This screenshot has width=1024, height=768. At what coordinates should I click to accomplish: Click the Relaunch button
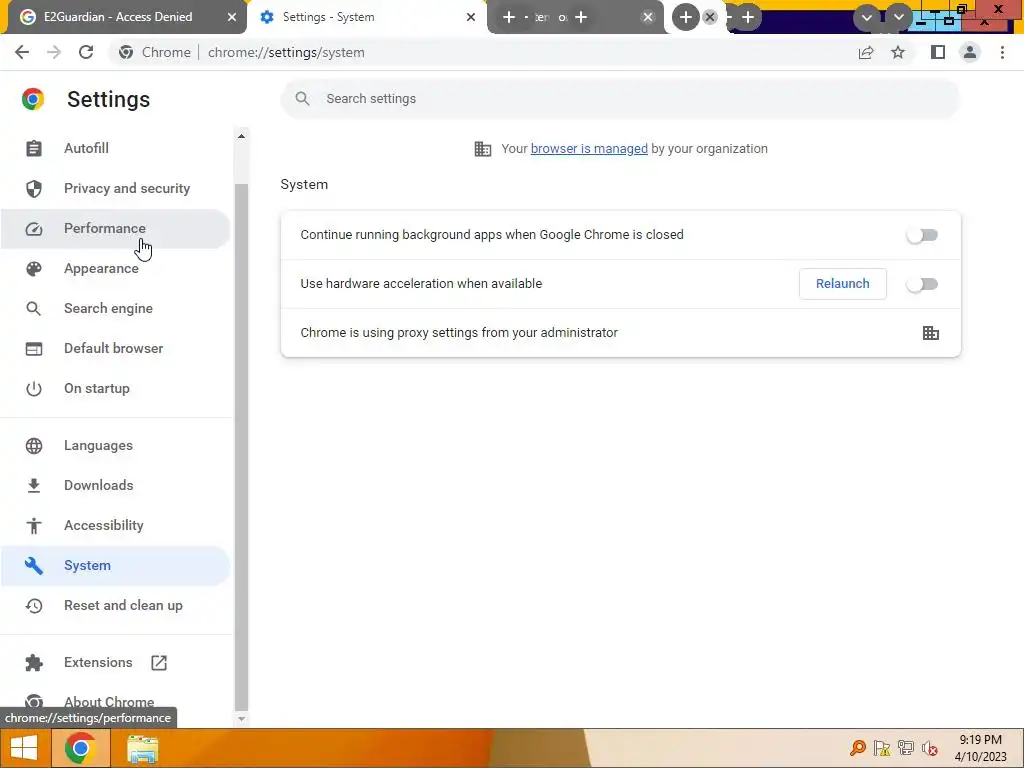point(842,284)
